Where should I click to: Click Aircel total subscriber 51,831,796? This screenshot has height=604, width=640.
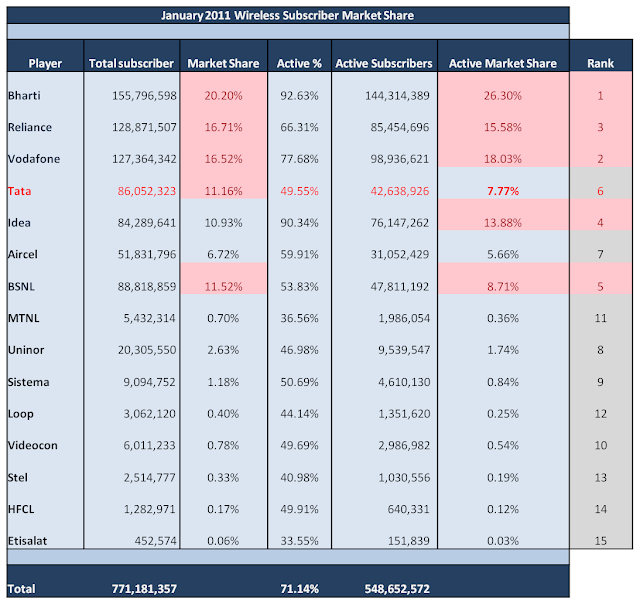click(147, 255)
